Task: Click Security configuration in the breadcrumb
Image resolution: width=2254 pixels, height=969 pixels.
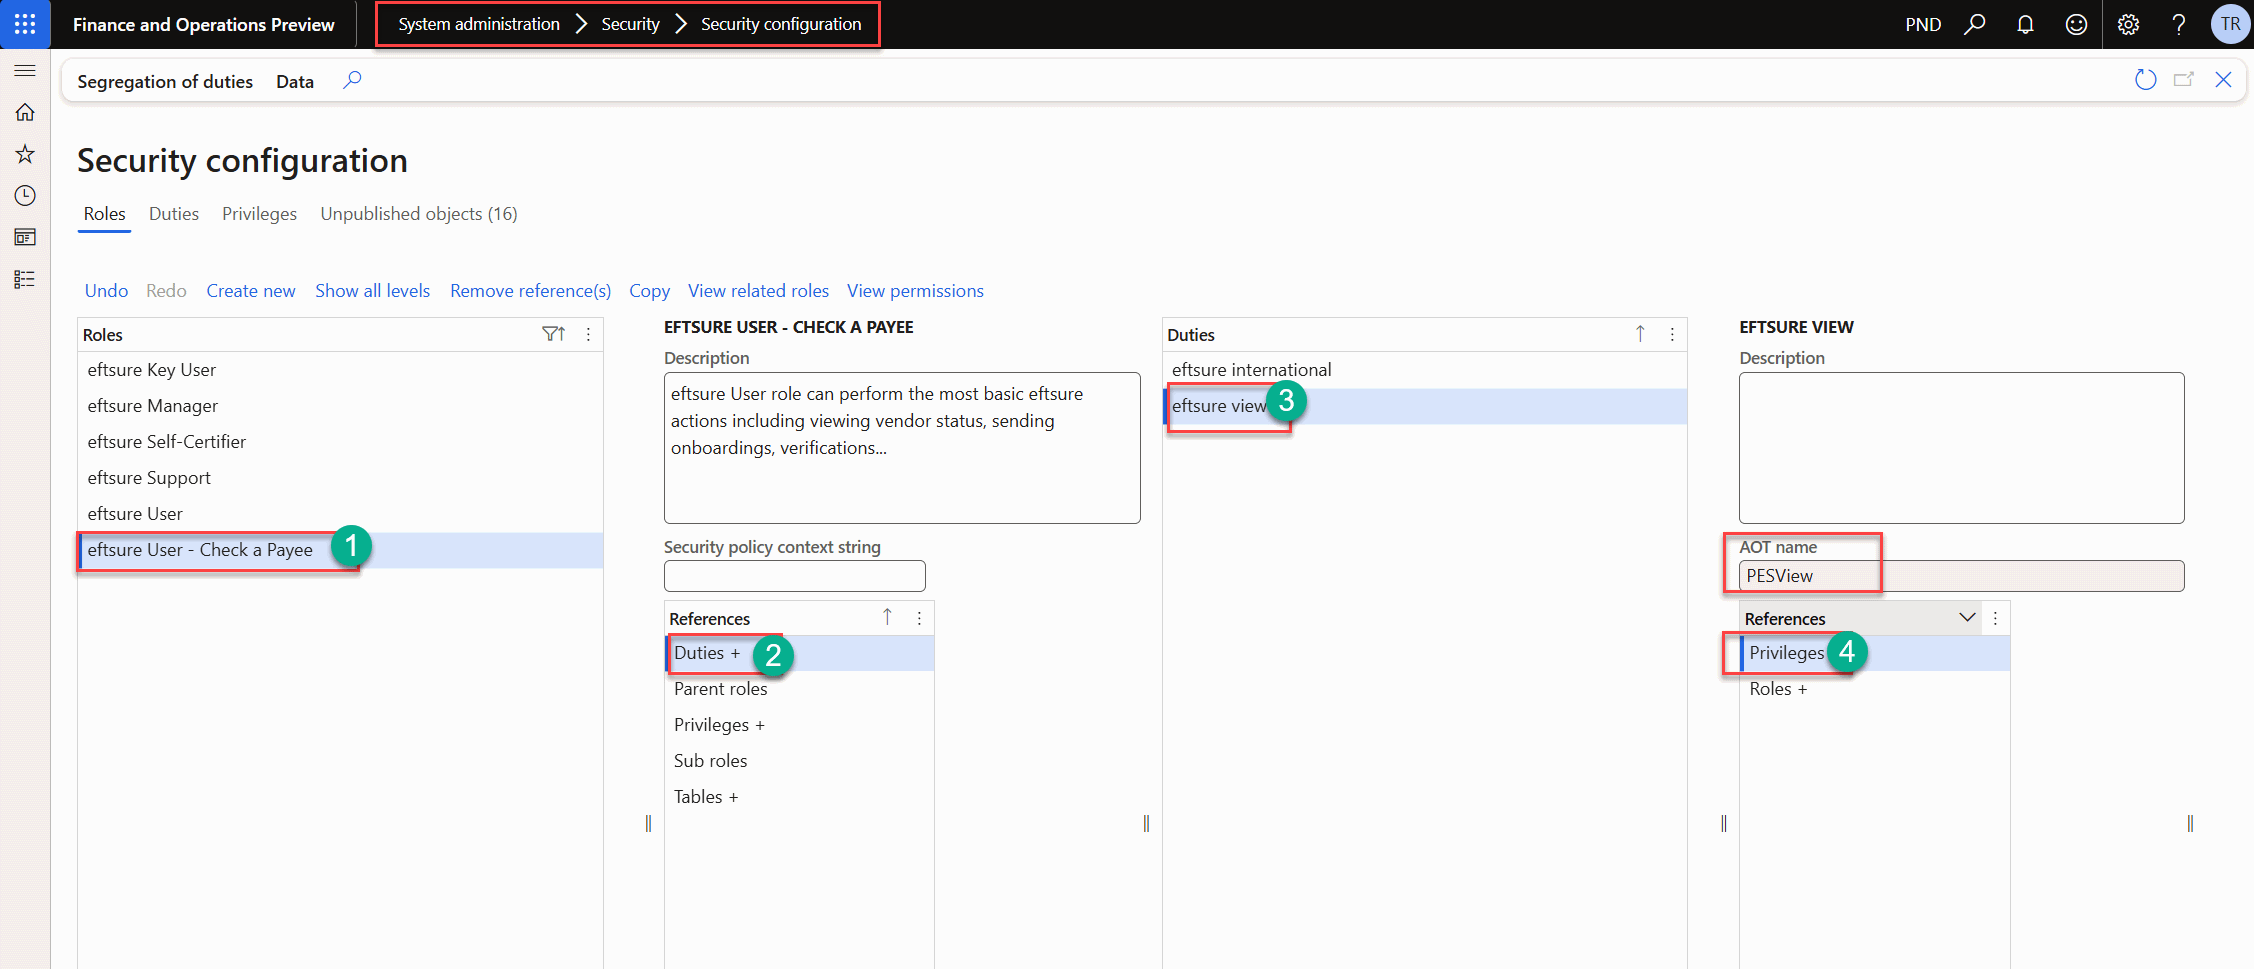Action: tap(781, 24)
